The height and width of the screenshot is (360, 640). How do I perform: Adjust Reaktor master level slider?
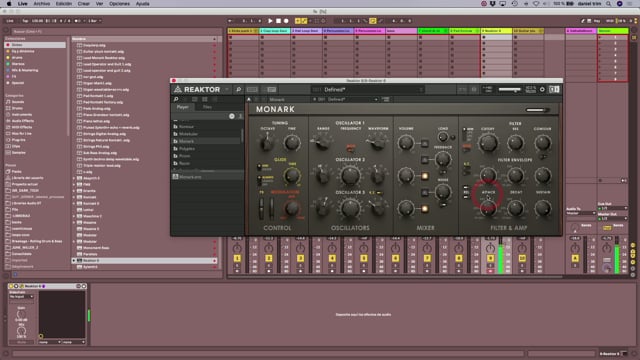point(509,89)
